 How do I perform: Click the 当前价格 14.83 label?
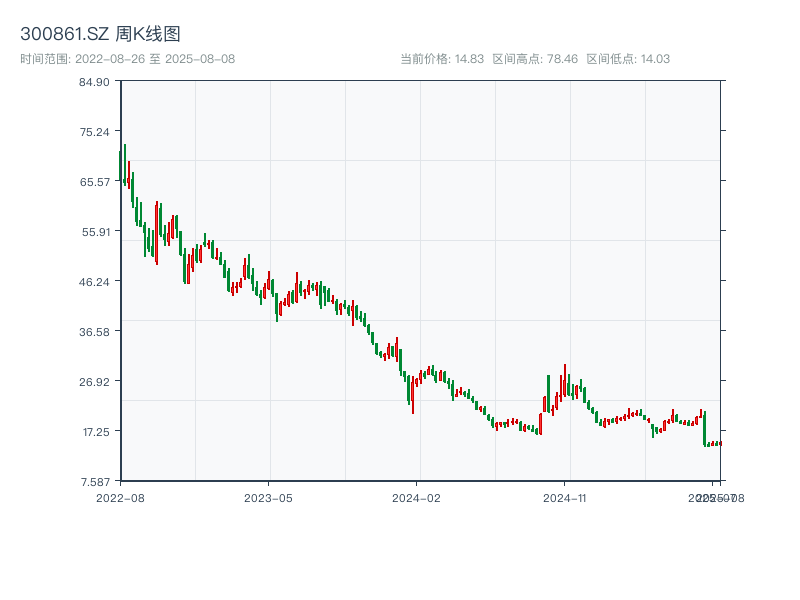tap(442, 59)
